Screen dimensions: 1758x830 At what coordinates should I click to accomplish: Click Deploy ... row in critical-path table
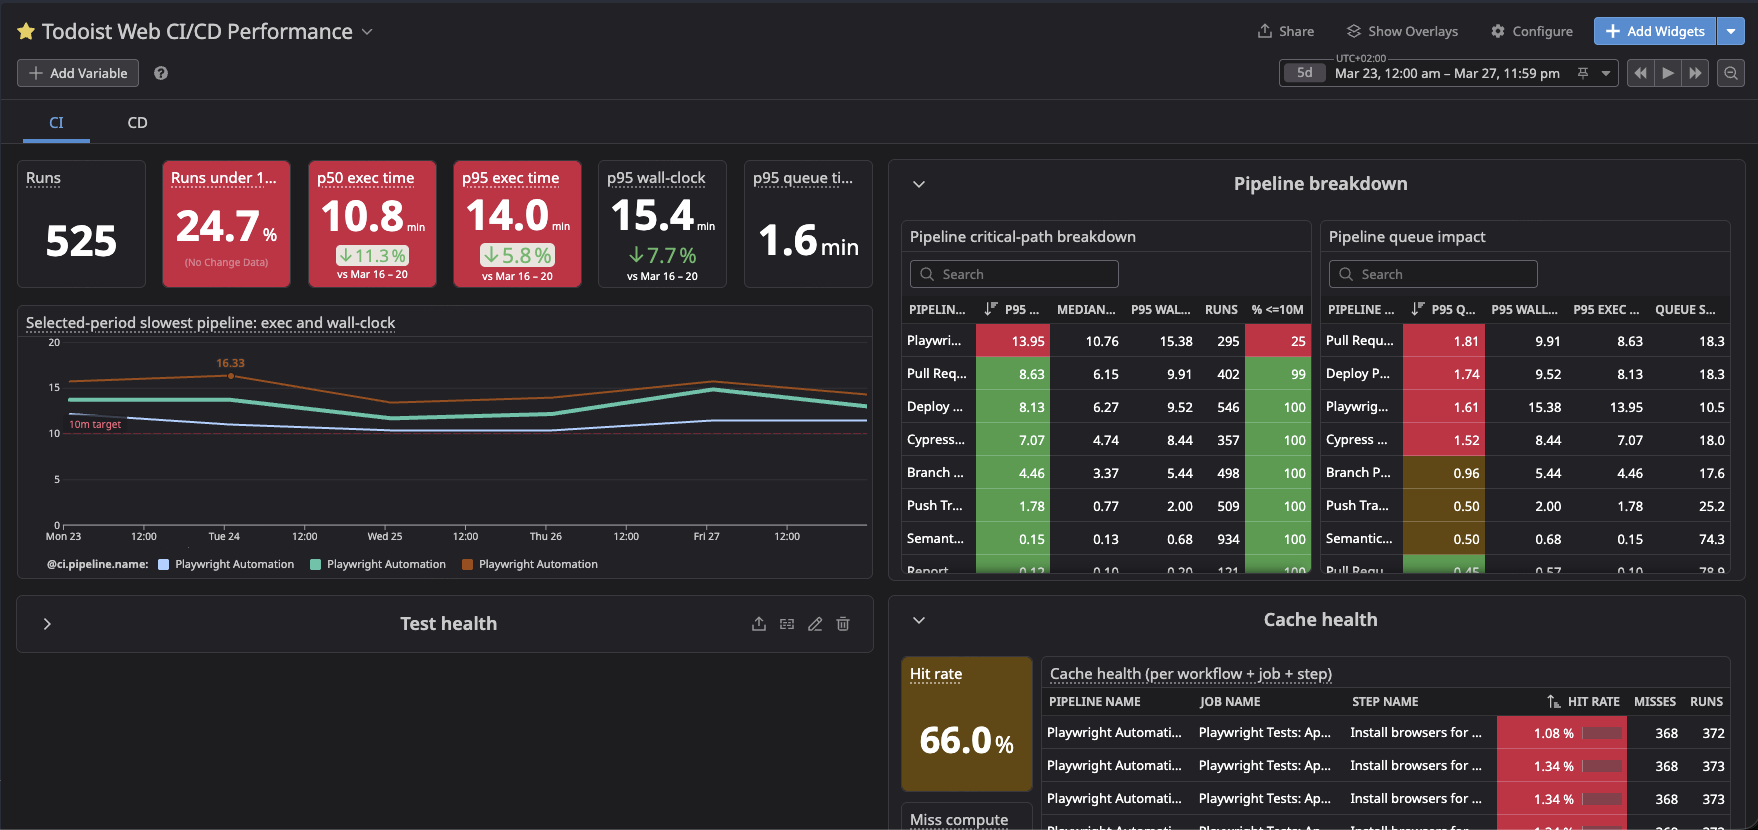coord(1105,407)
